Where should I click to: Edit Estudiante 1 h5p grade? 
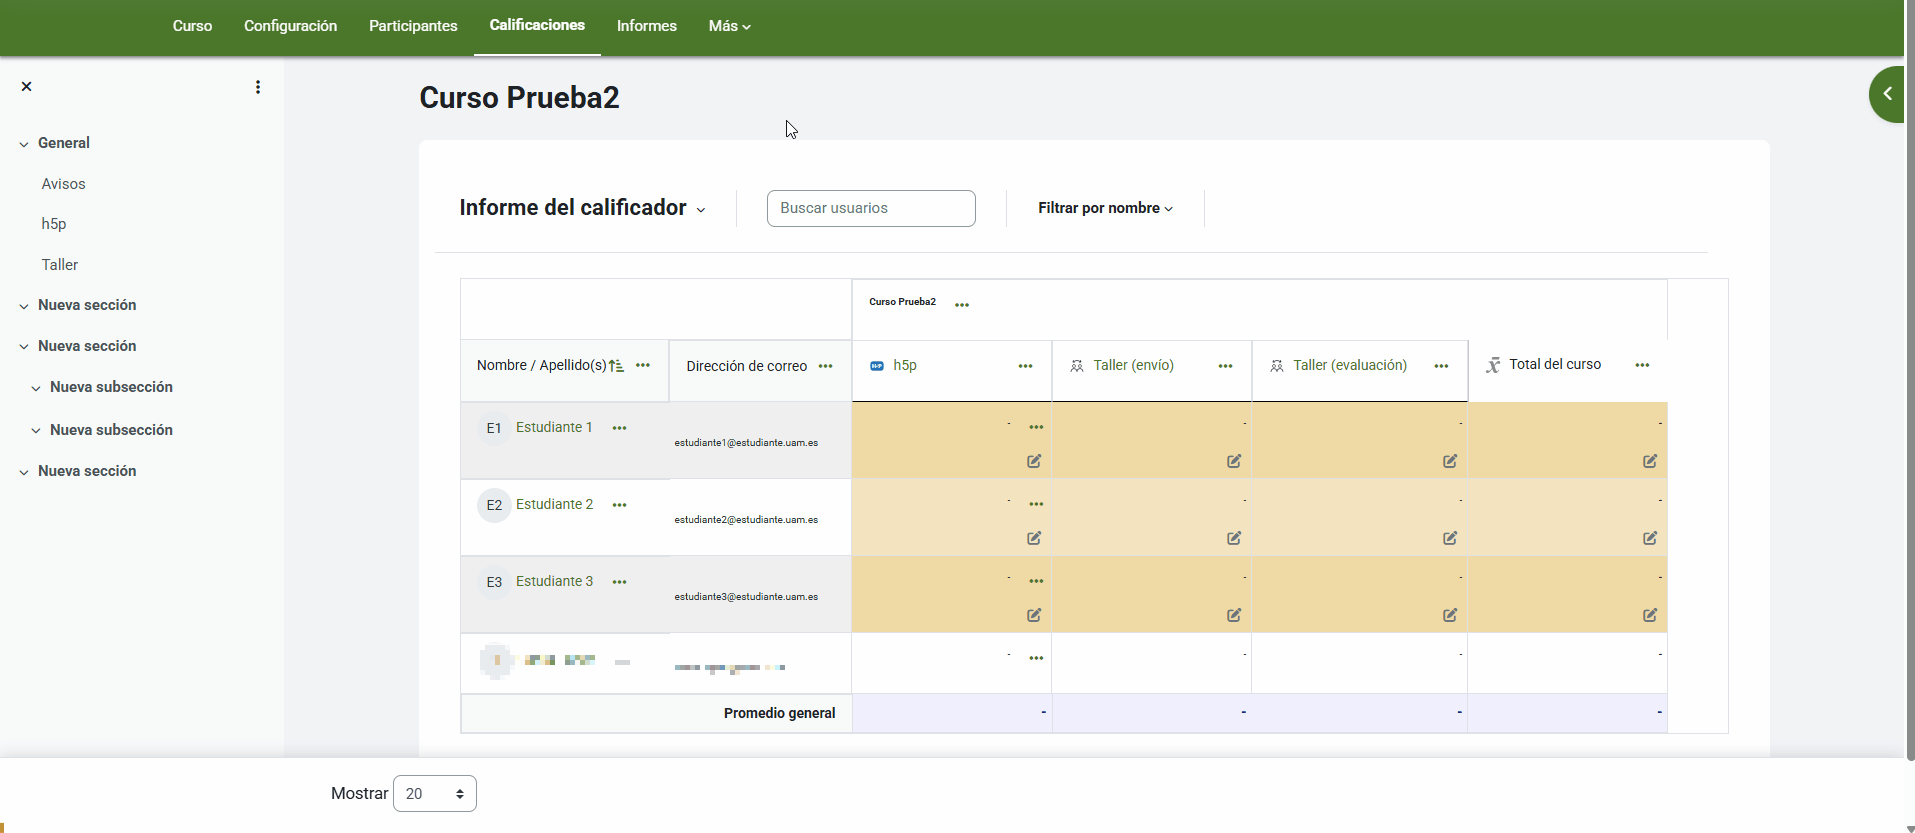coord(1034,461)
